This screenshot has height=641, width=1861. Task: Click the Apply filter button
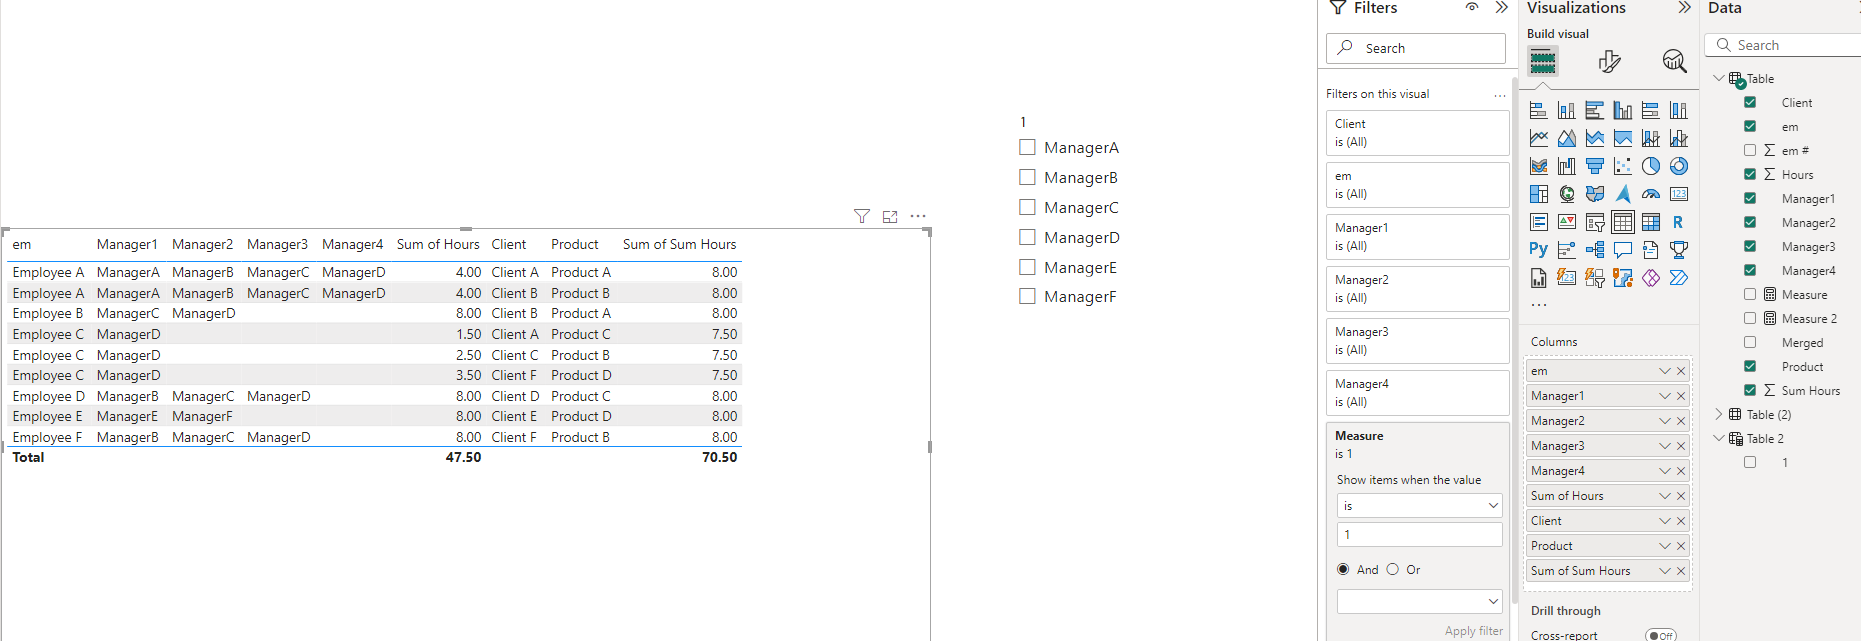1473,631
